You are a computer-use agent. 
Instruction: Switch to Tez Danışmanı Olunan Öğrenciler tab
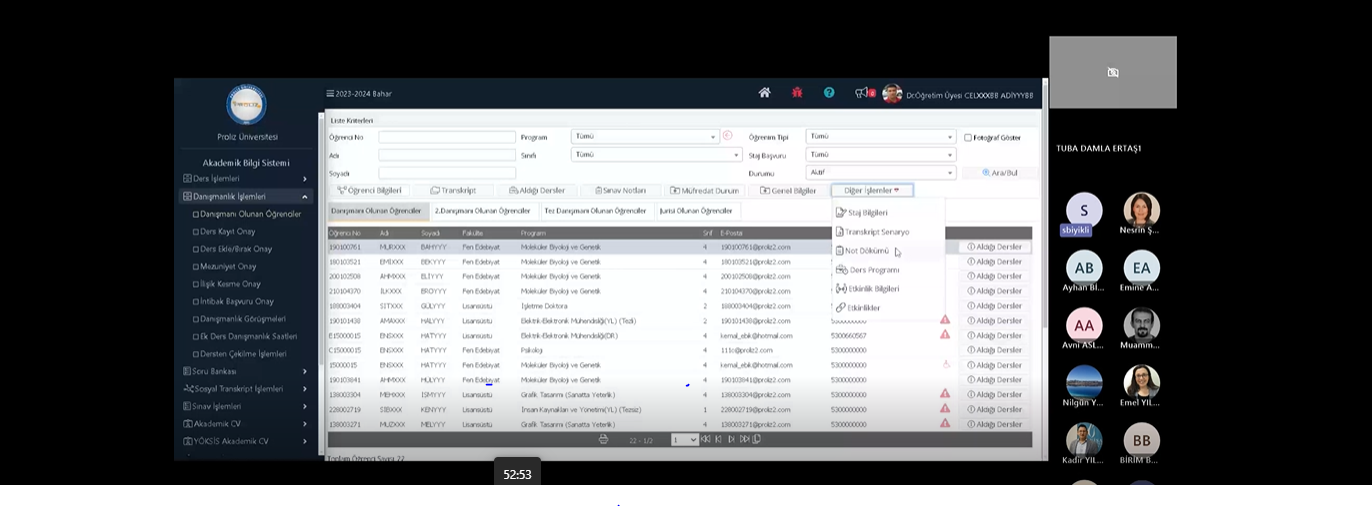595,211
